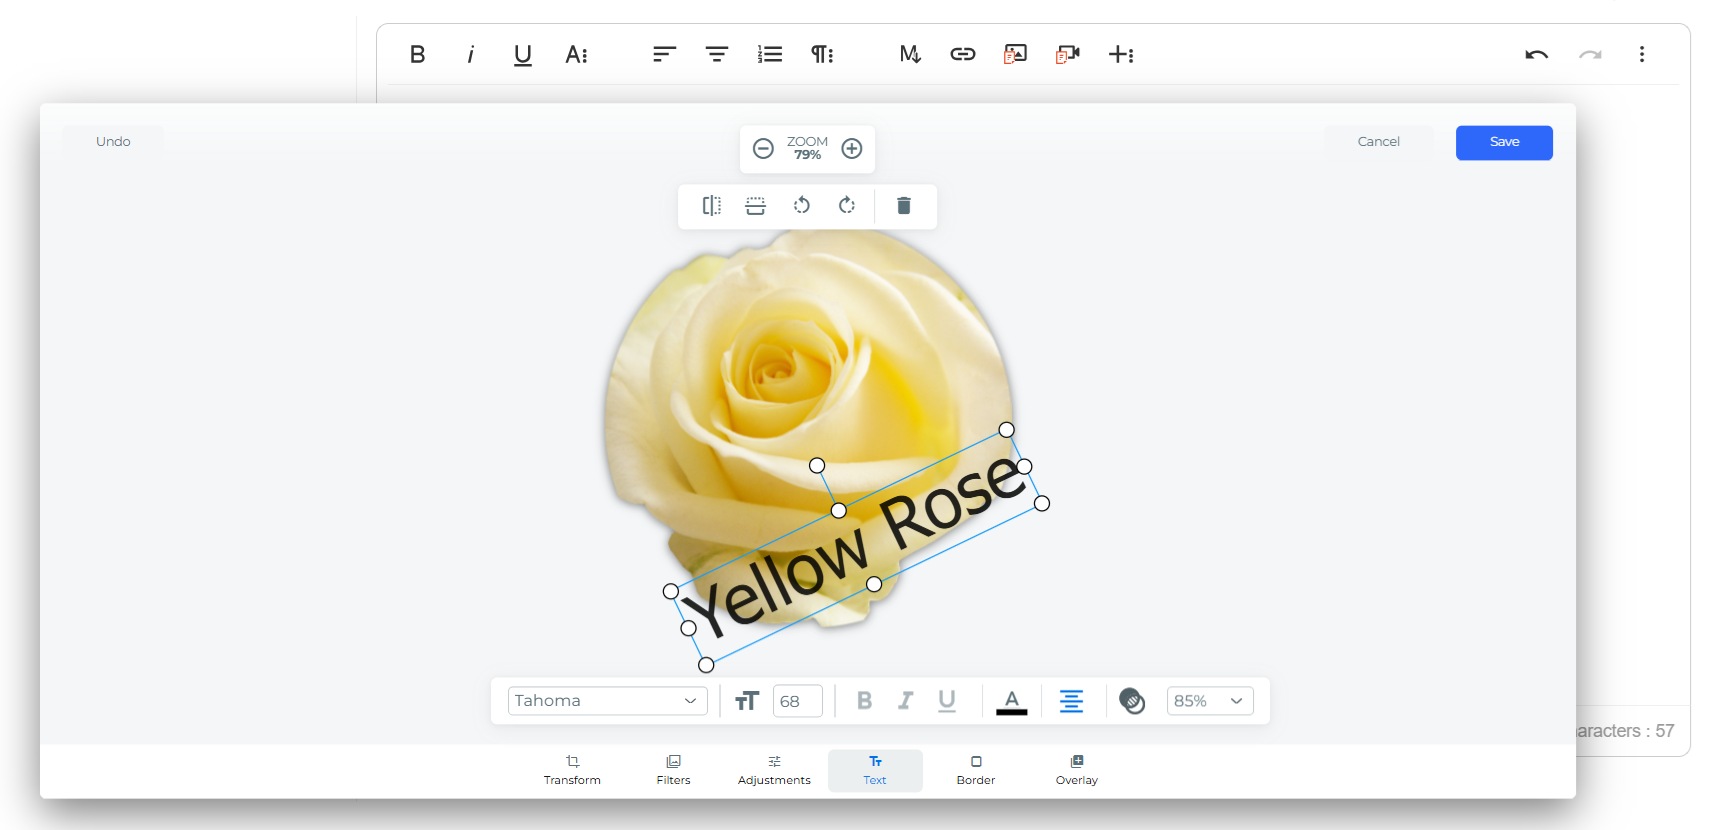Click the zoom in plus icon
The height and width of the screenshot is (830, 1735).
coord(852,149)
